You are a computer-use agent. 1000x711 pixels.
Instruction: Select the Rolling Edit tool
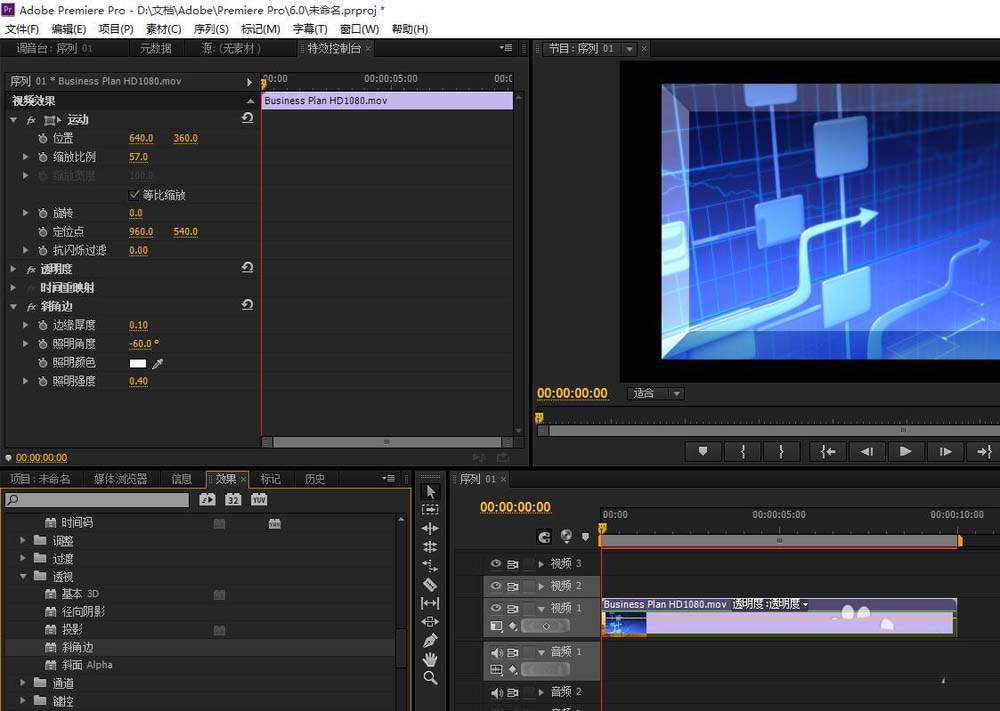[430, 546]
